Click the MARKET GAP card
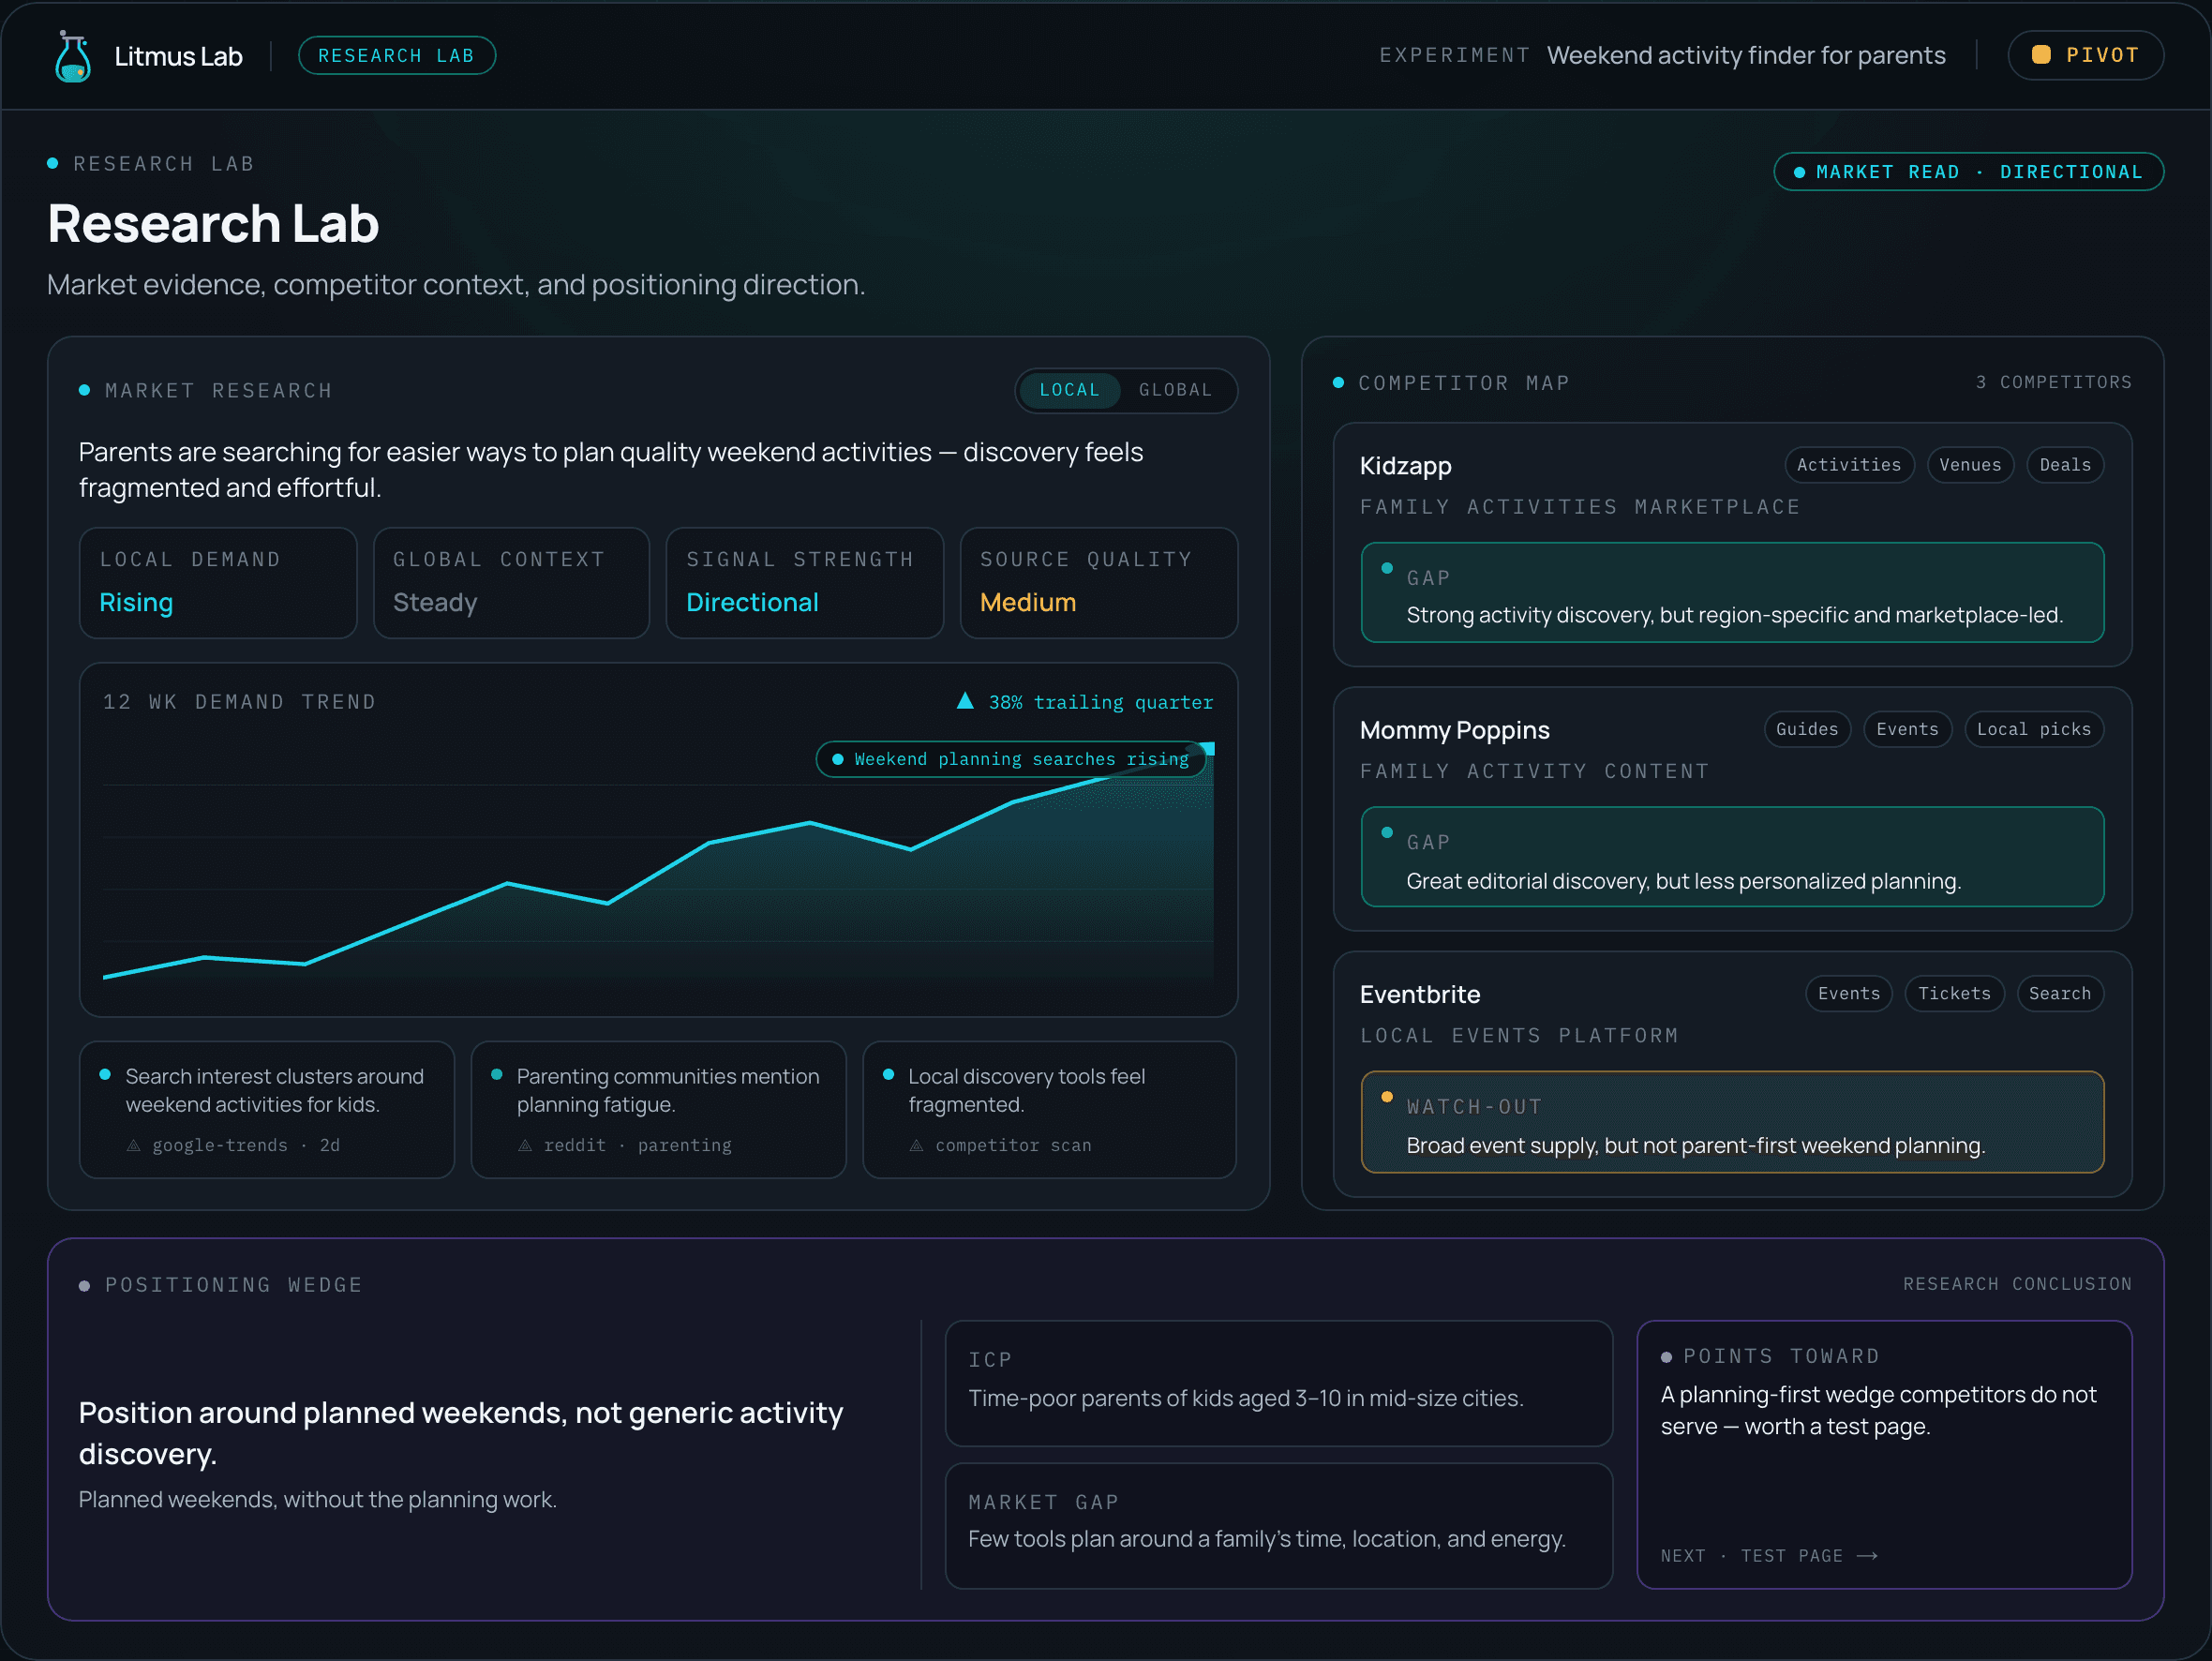 click(1279, 1526)
